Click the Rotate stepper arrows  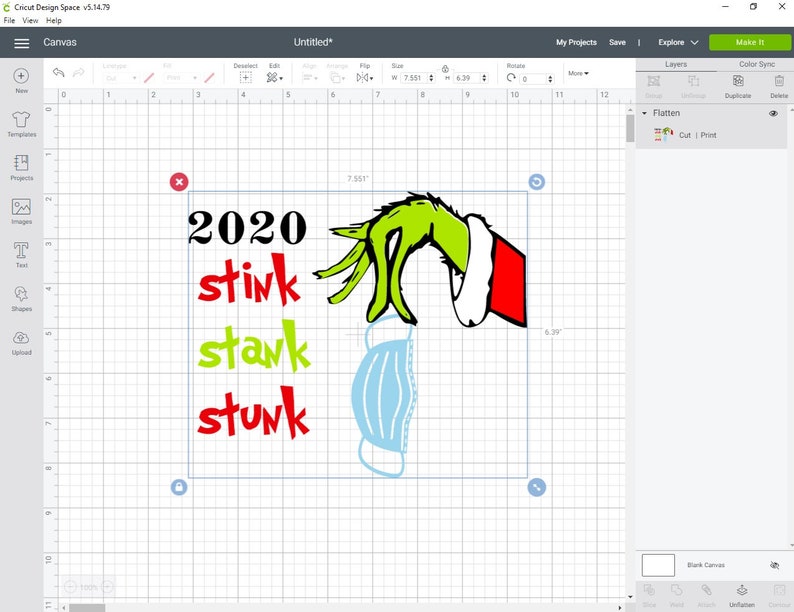(550, 79)
